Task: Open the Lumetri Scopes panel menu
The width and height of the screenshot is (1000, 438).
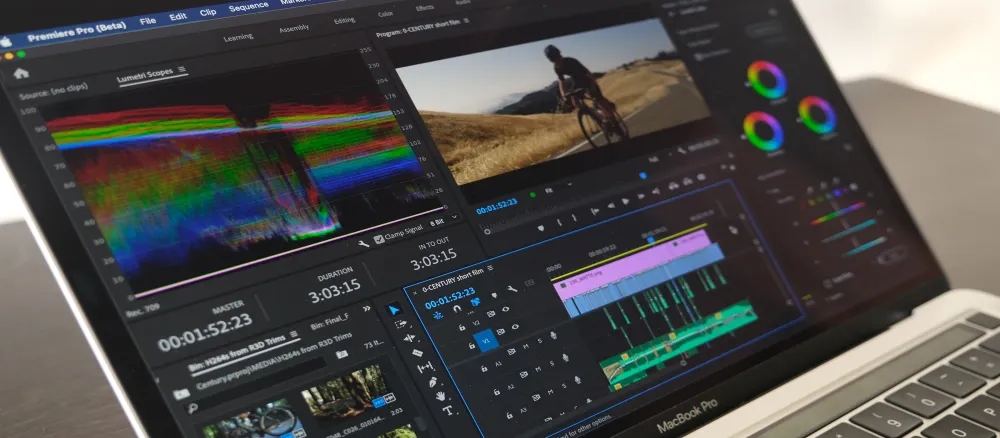Action: pos(183,69)
